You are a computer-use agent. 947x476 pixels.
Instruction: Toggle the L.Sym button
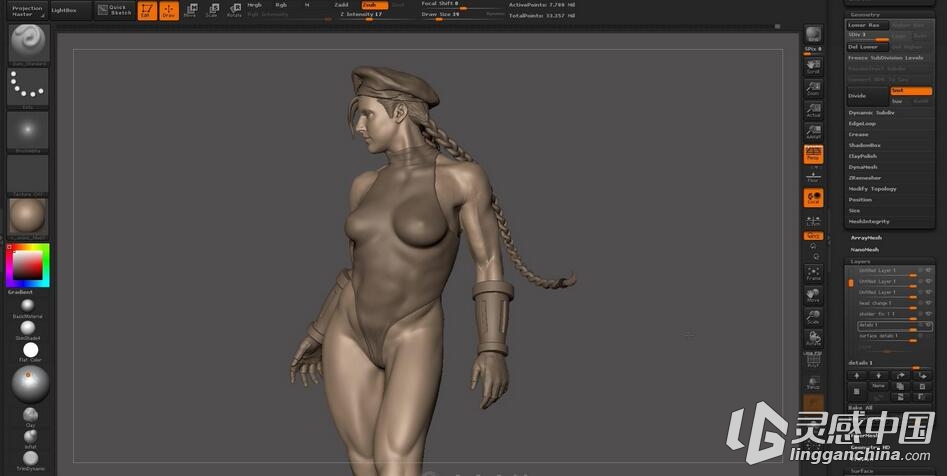(x=814, y=220)
